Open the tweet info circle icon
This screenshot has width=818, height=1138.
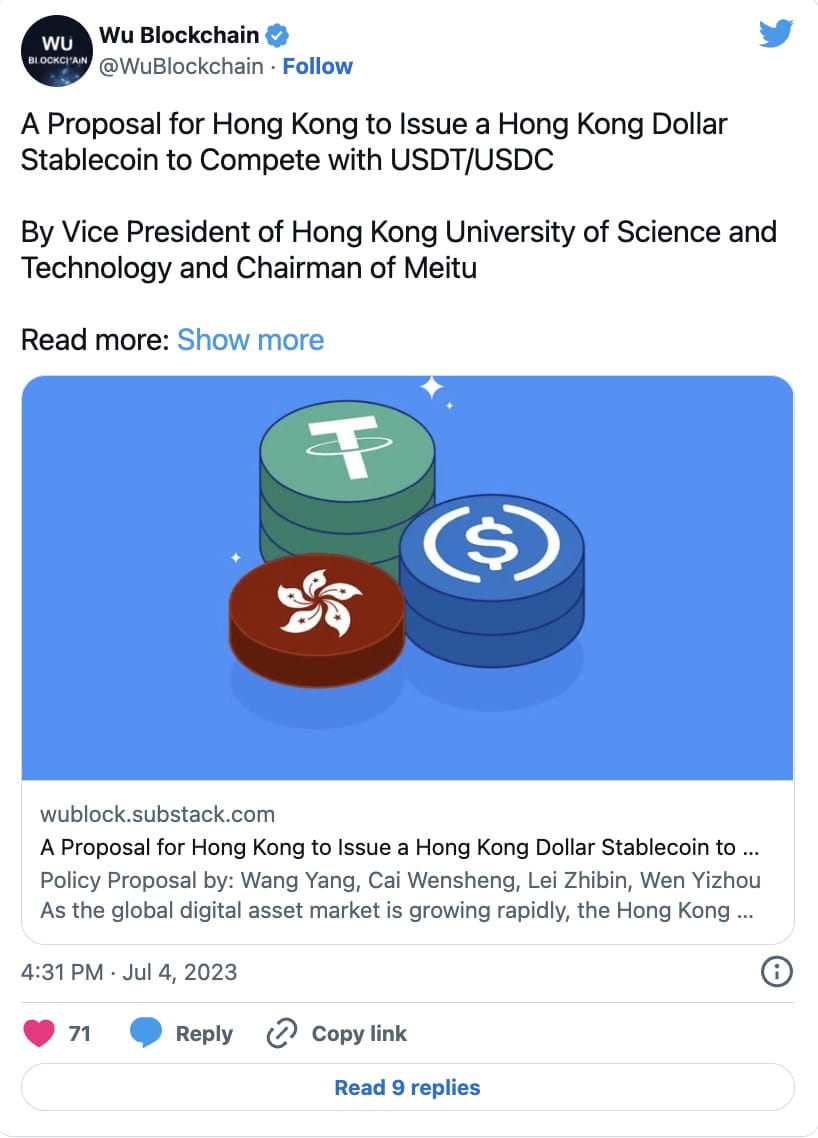[x=777, y=972]
